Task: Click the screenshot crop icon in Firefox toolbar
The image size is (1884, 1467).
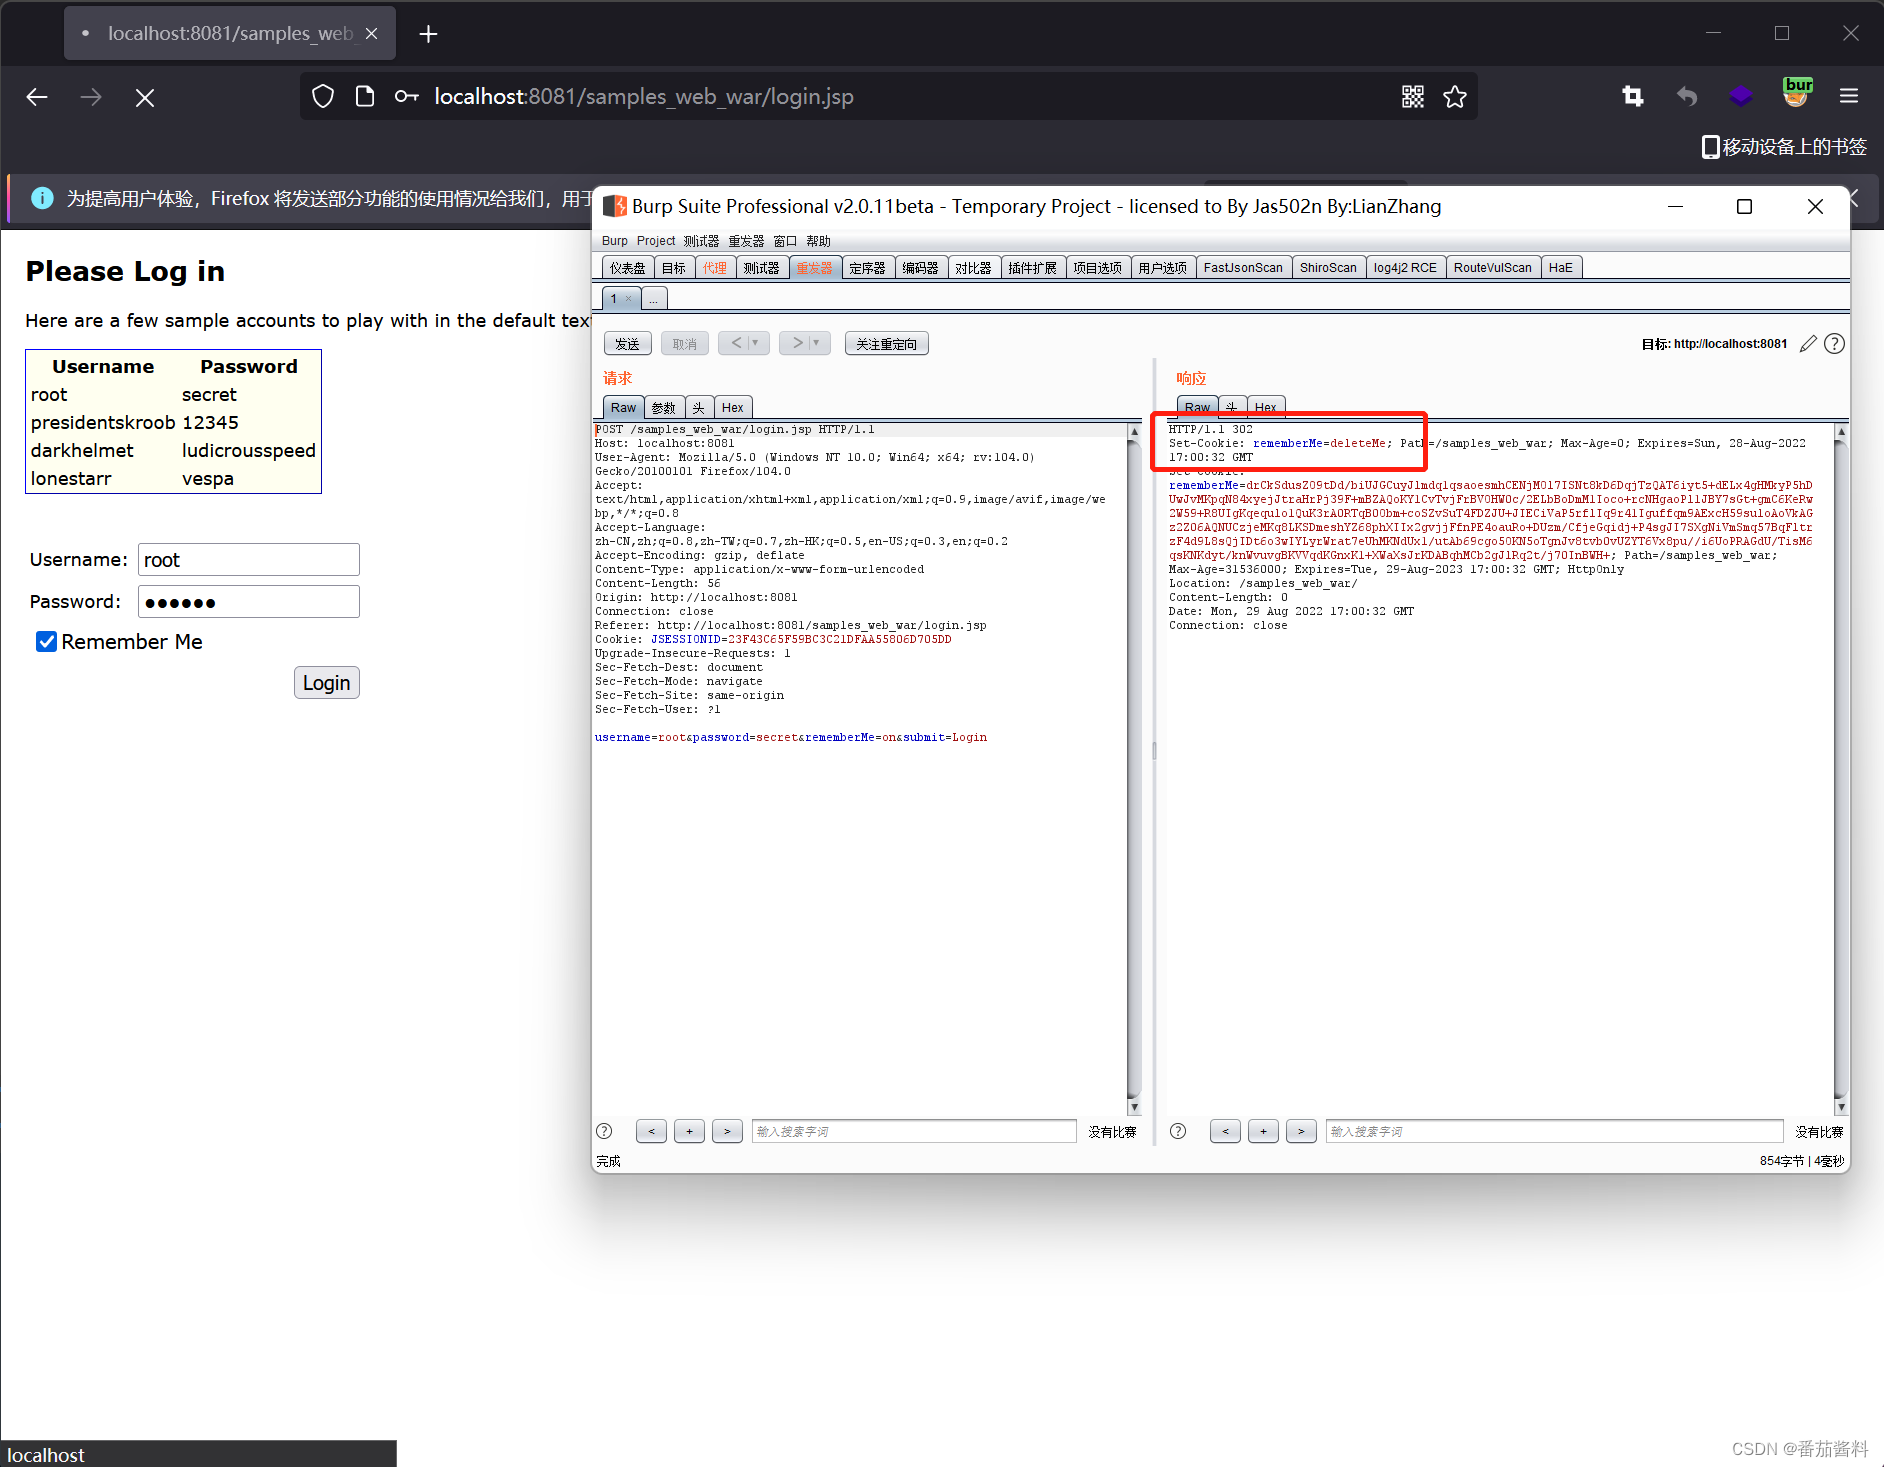Action: pos(1633,96)
